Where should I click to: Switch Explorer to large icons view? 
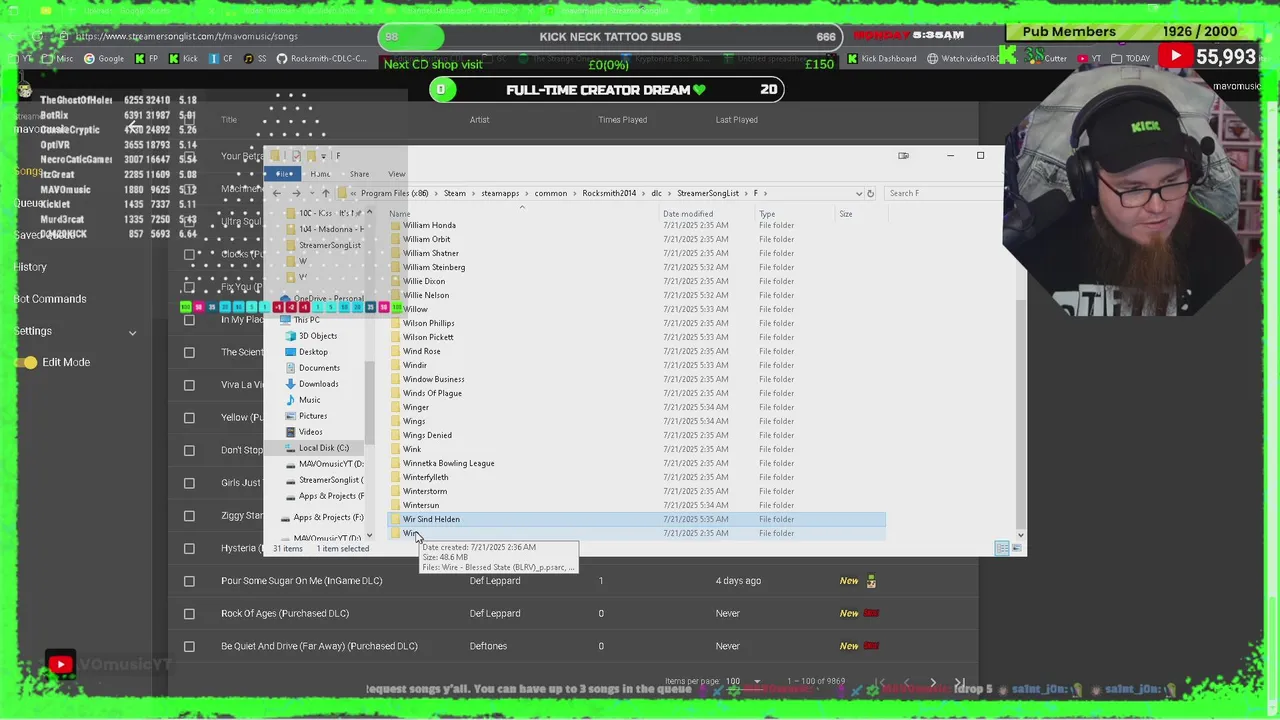[x=1017, y=548]
